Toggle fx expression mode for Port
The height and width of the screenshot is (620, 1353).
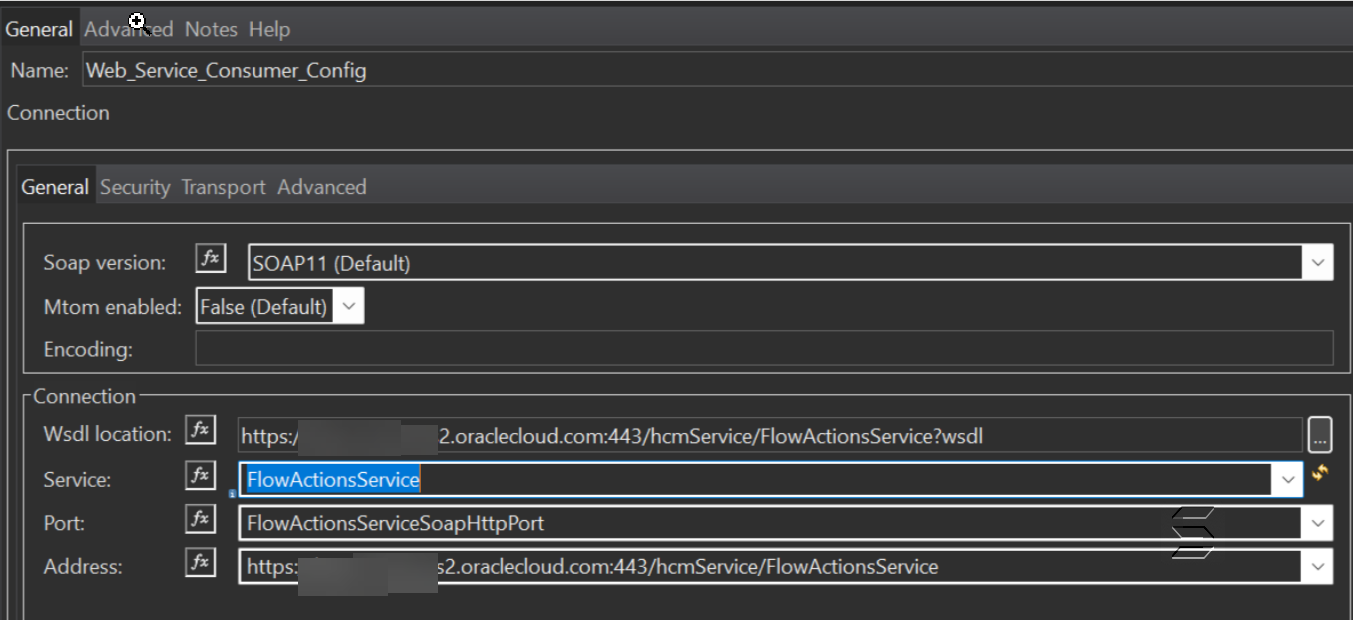[x=200, y=519]
